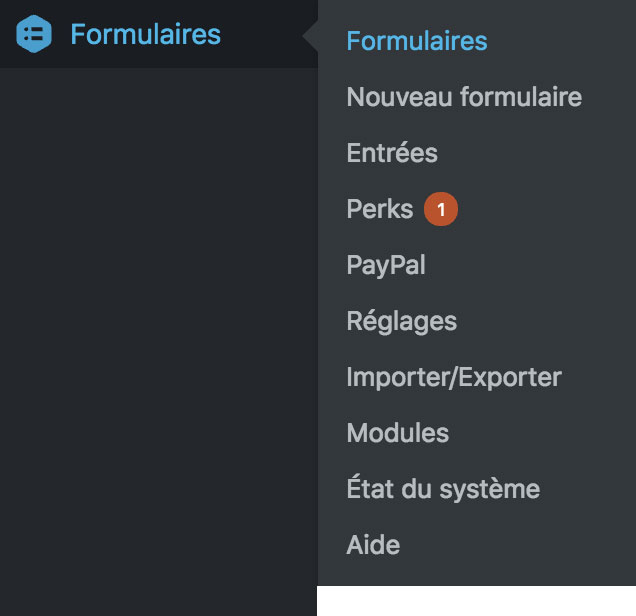Click the number 1 update bubble

pyautogui.click(x=440, y=209)
